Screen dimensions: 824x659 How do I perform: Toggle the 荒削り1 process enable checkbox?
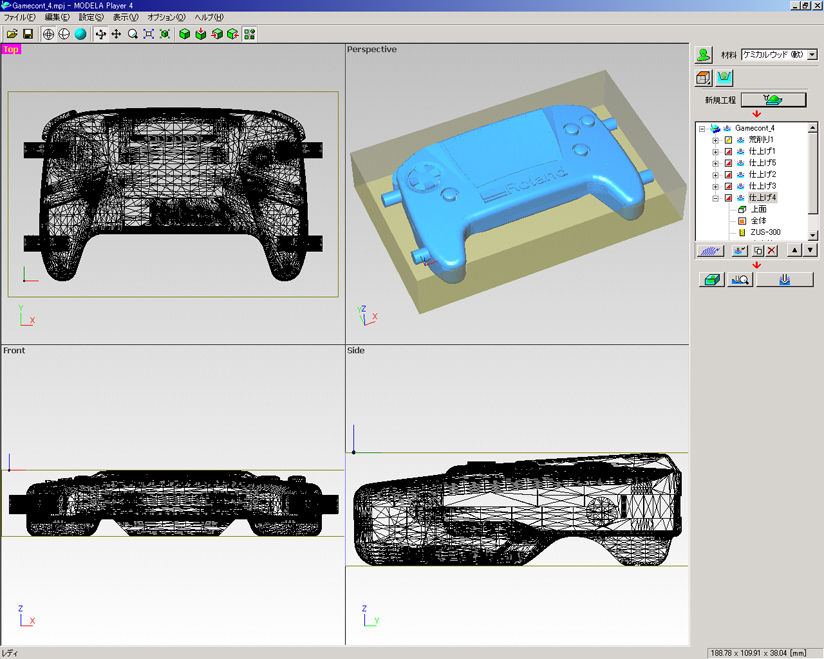[727, 139]
